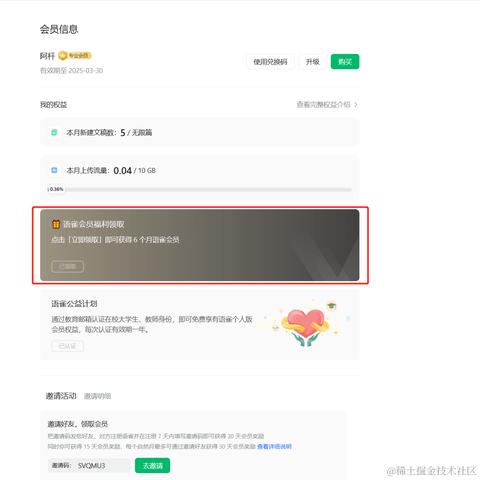
Task: Open the 邀请明细 invitation details link
Action: 97,396
